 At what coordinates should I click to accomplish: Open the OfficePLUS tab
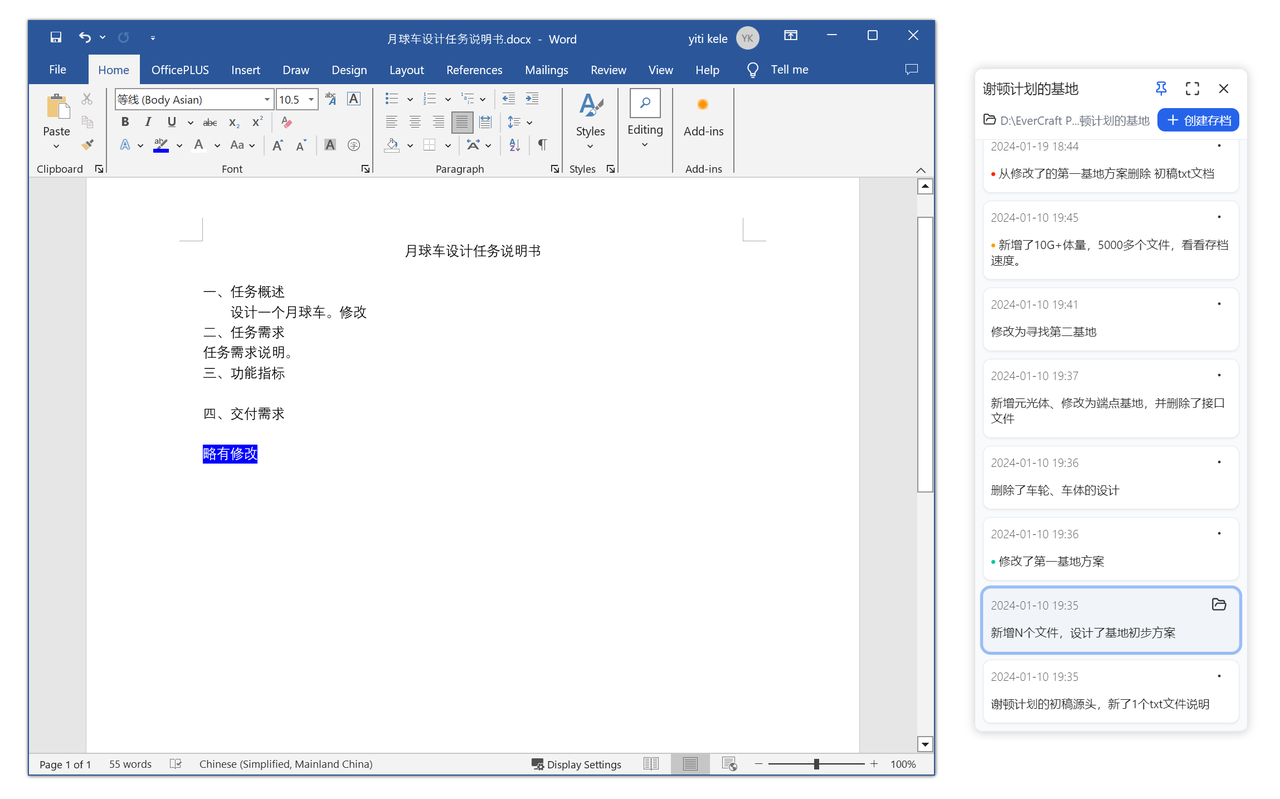tap(180, 69)
